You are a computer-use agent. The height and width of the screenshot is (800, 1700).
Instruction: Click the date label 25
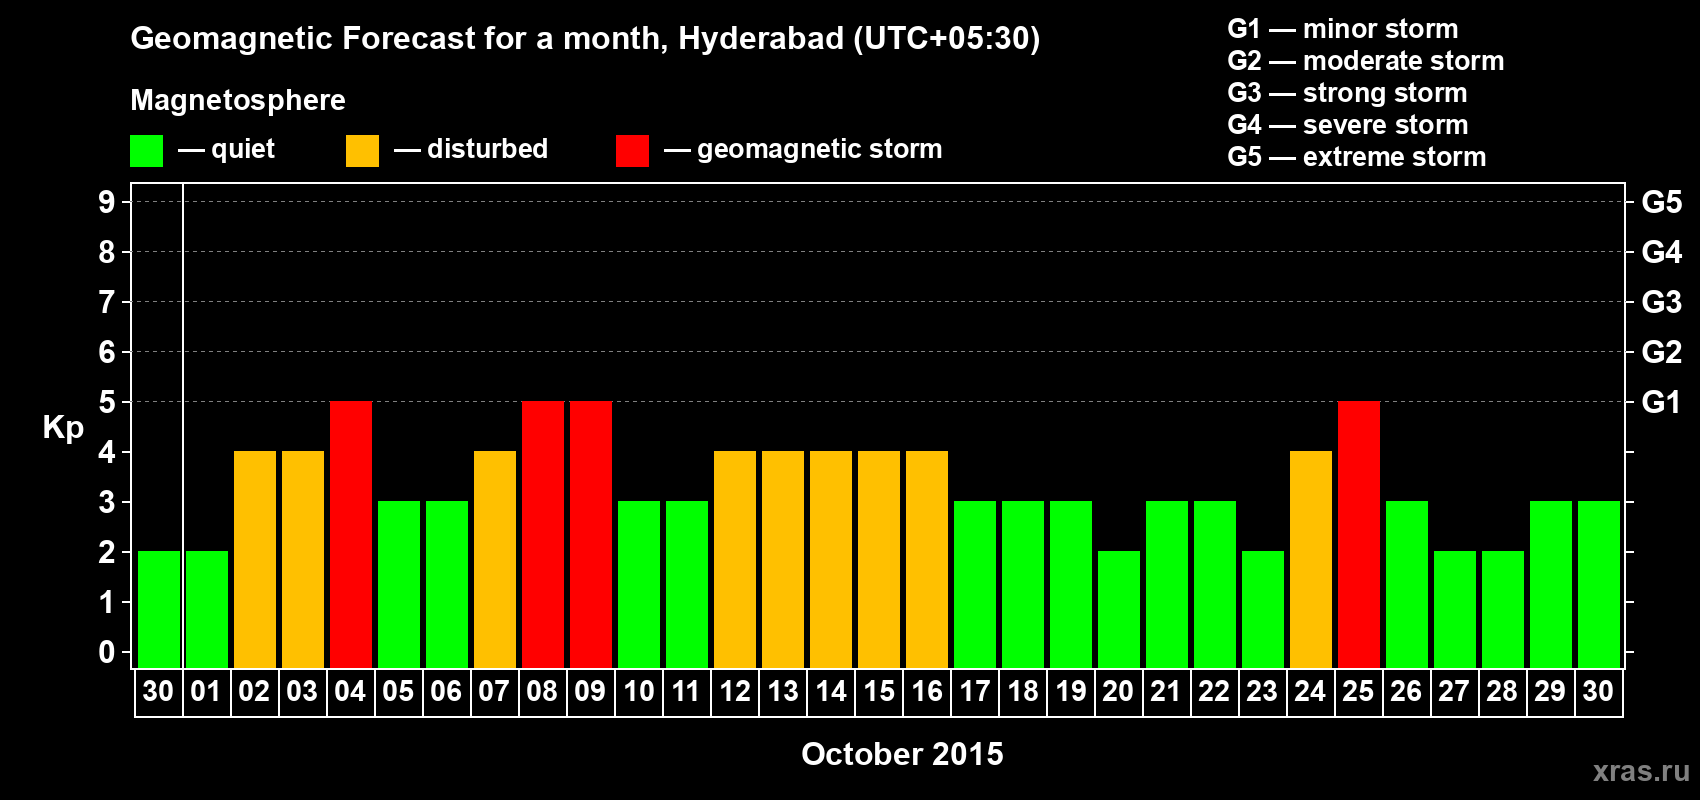point(1358,692)
